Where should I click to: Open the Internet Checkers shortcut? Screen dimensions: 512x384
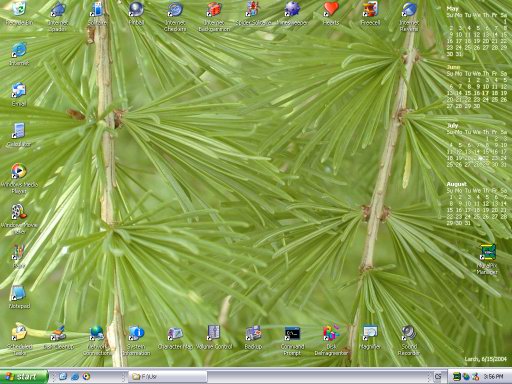(175, 16)
